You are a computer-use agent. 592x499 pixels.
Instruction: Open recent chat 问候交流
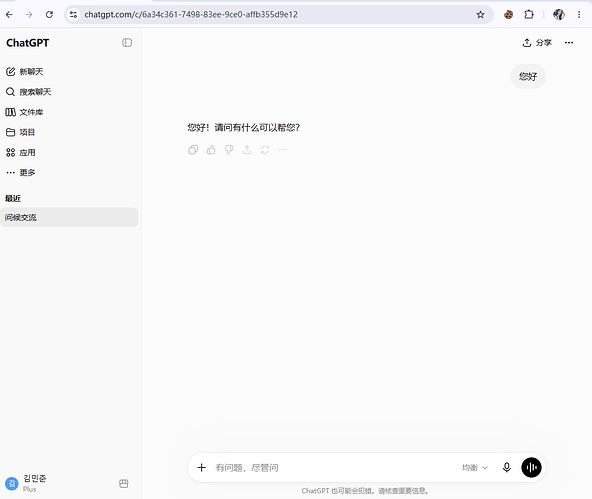[69, 217]
